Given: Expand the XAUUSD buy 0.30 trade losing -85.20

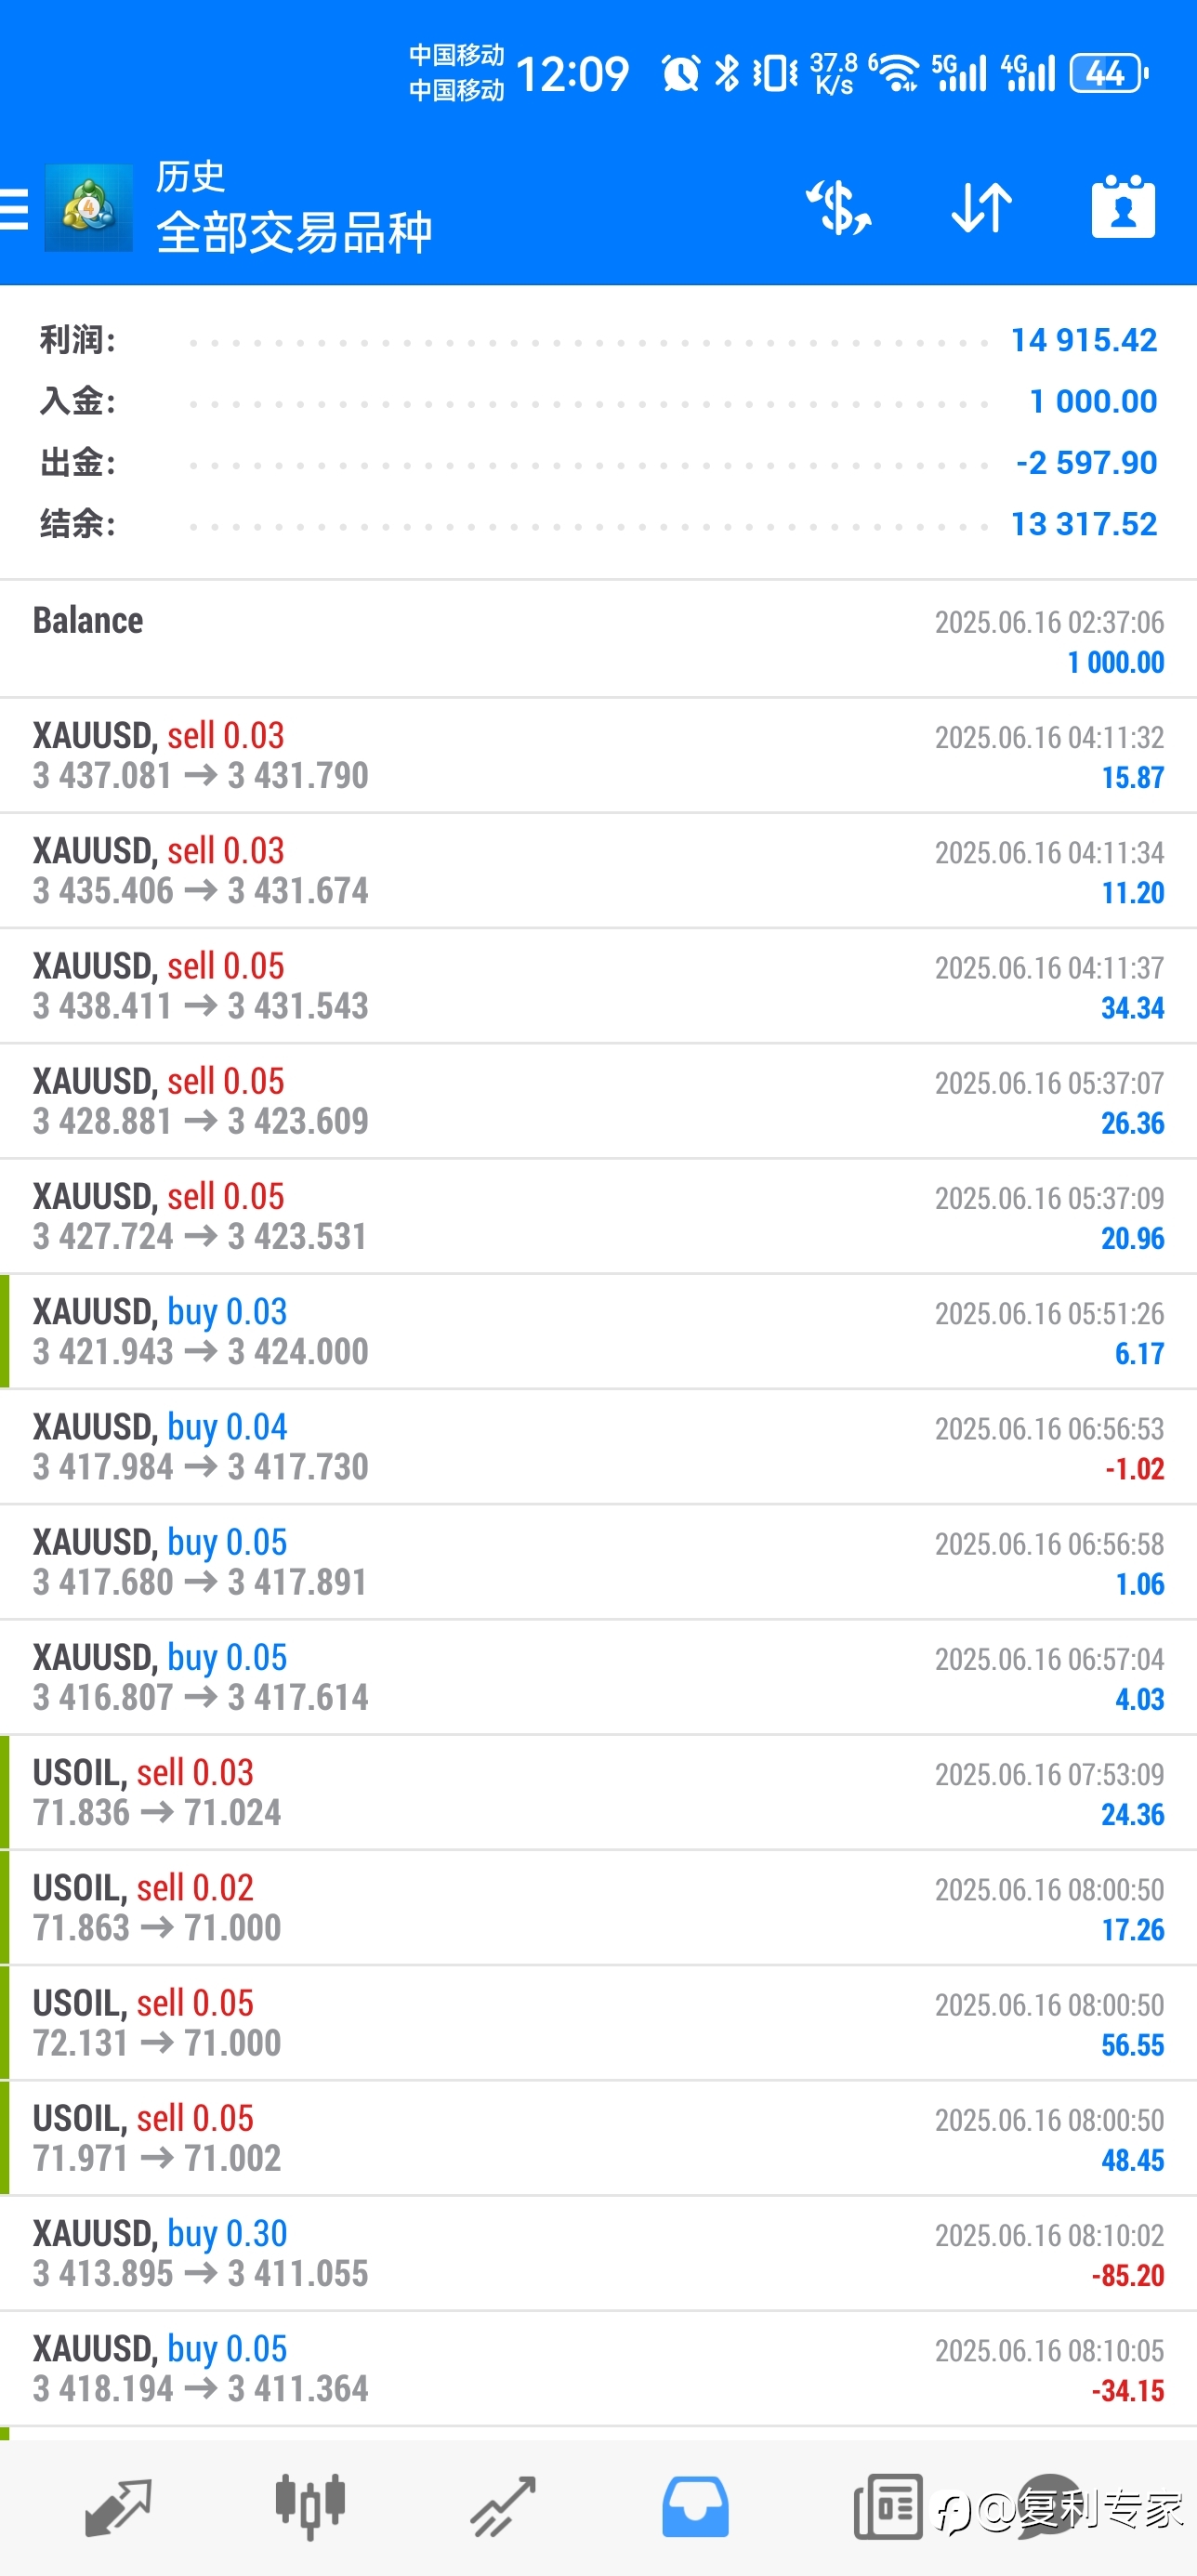Looking at the screenshot, I should point(598,2254).
